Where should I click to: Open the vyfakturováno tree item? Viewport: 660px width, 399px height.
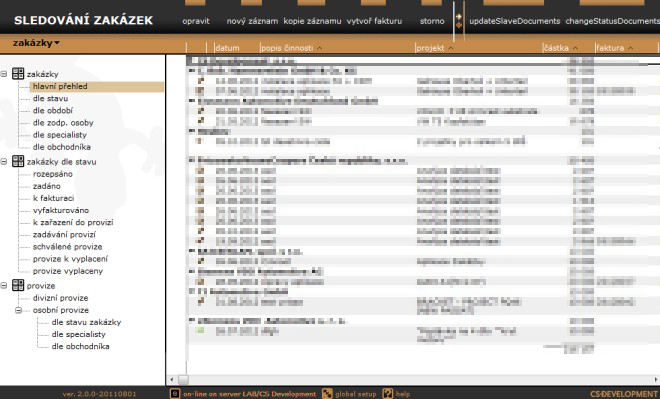pyautogui.click(x=61, y=210)
